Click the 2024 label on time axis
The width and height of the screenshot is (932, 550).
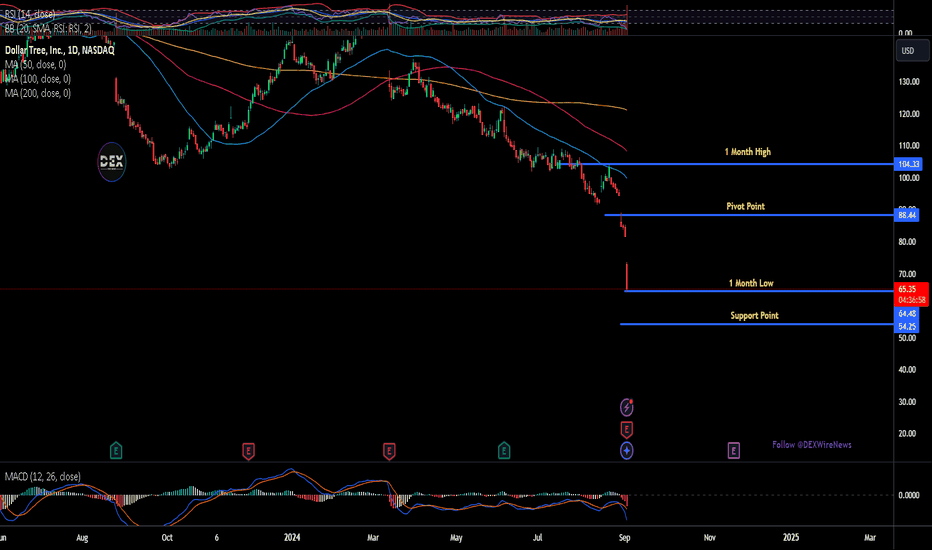click(292, 538)
